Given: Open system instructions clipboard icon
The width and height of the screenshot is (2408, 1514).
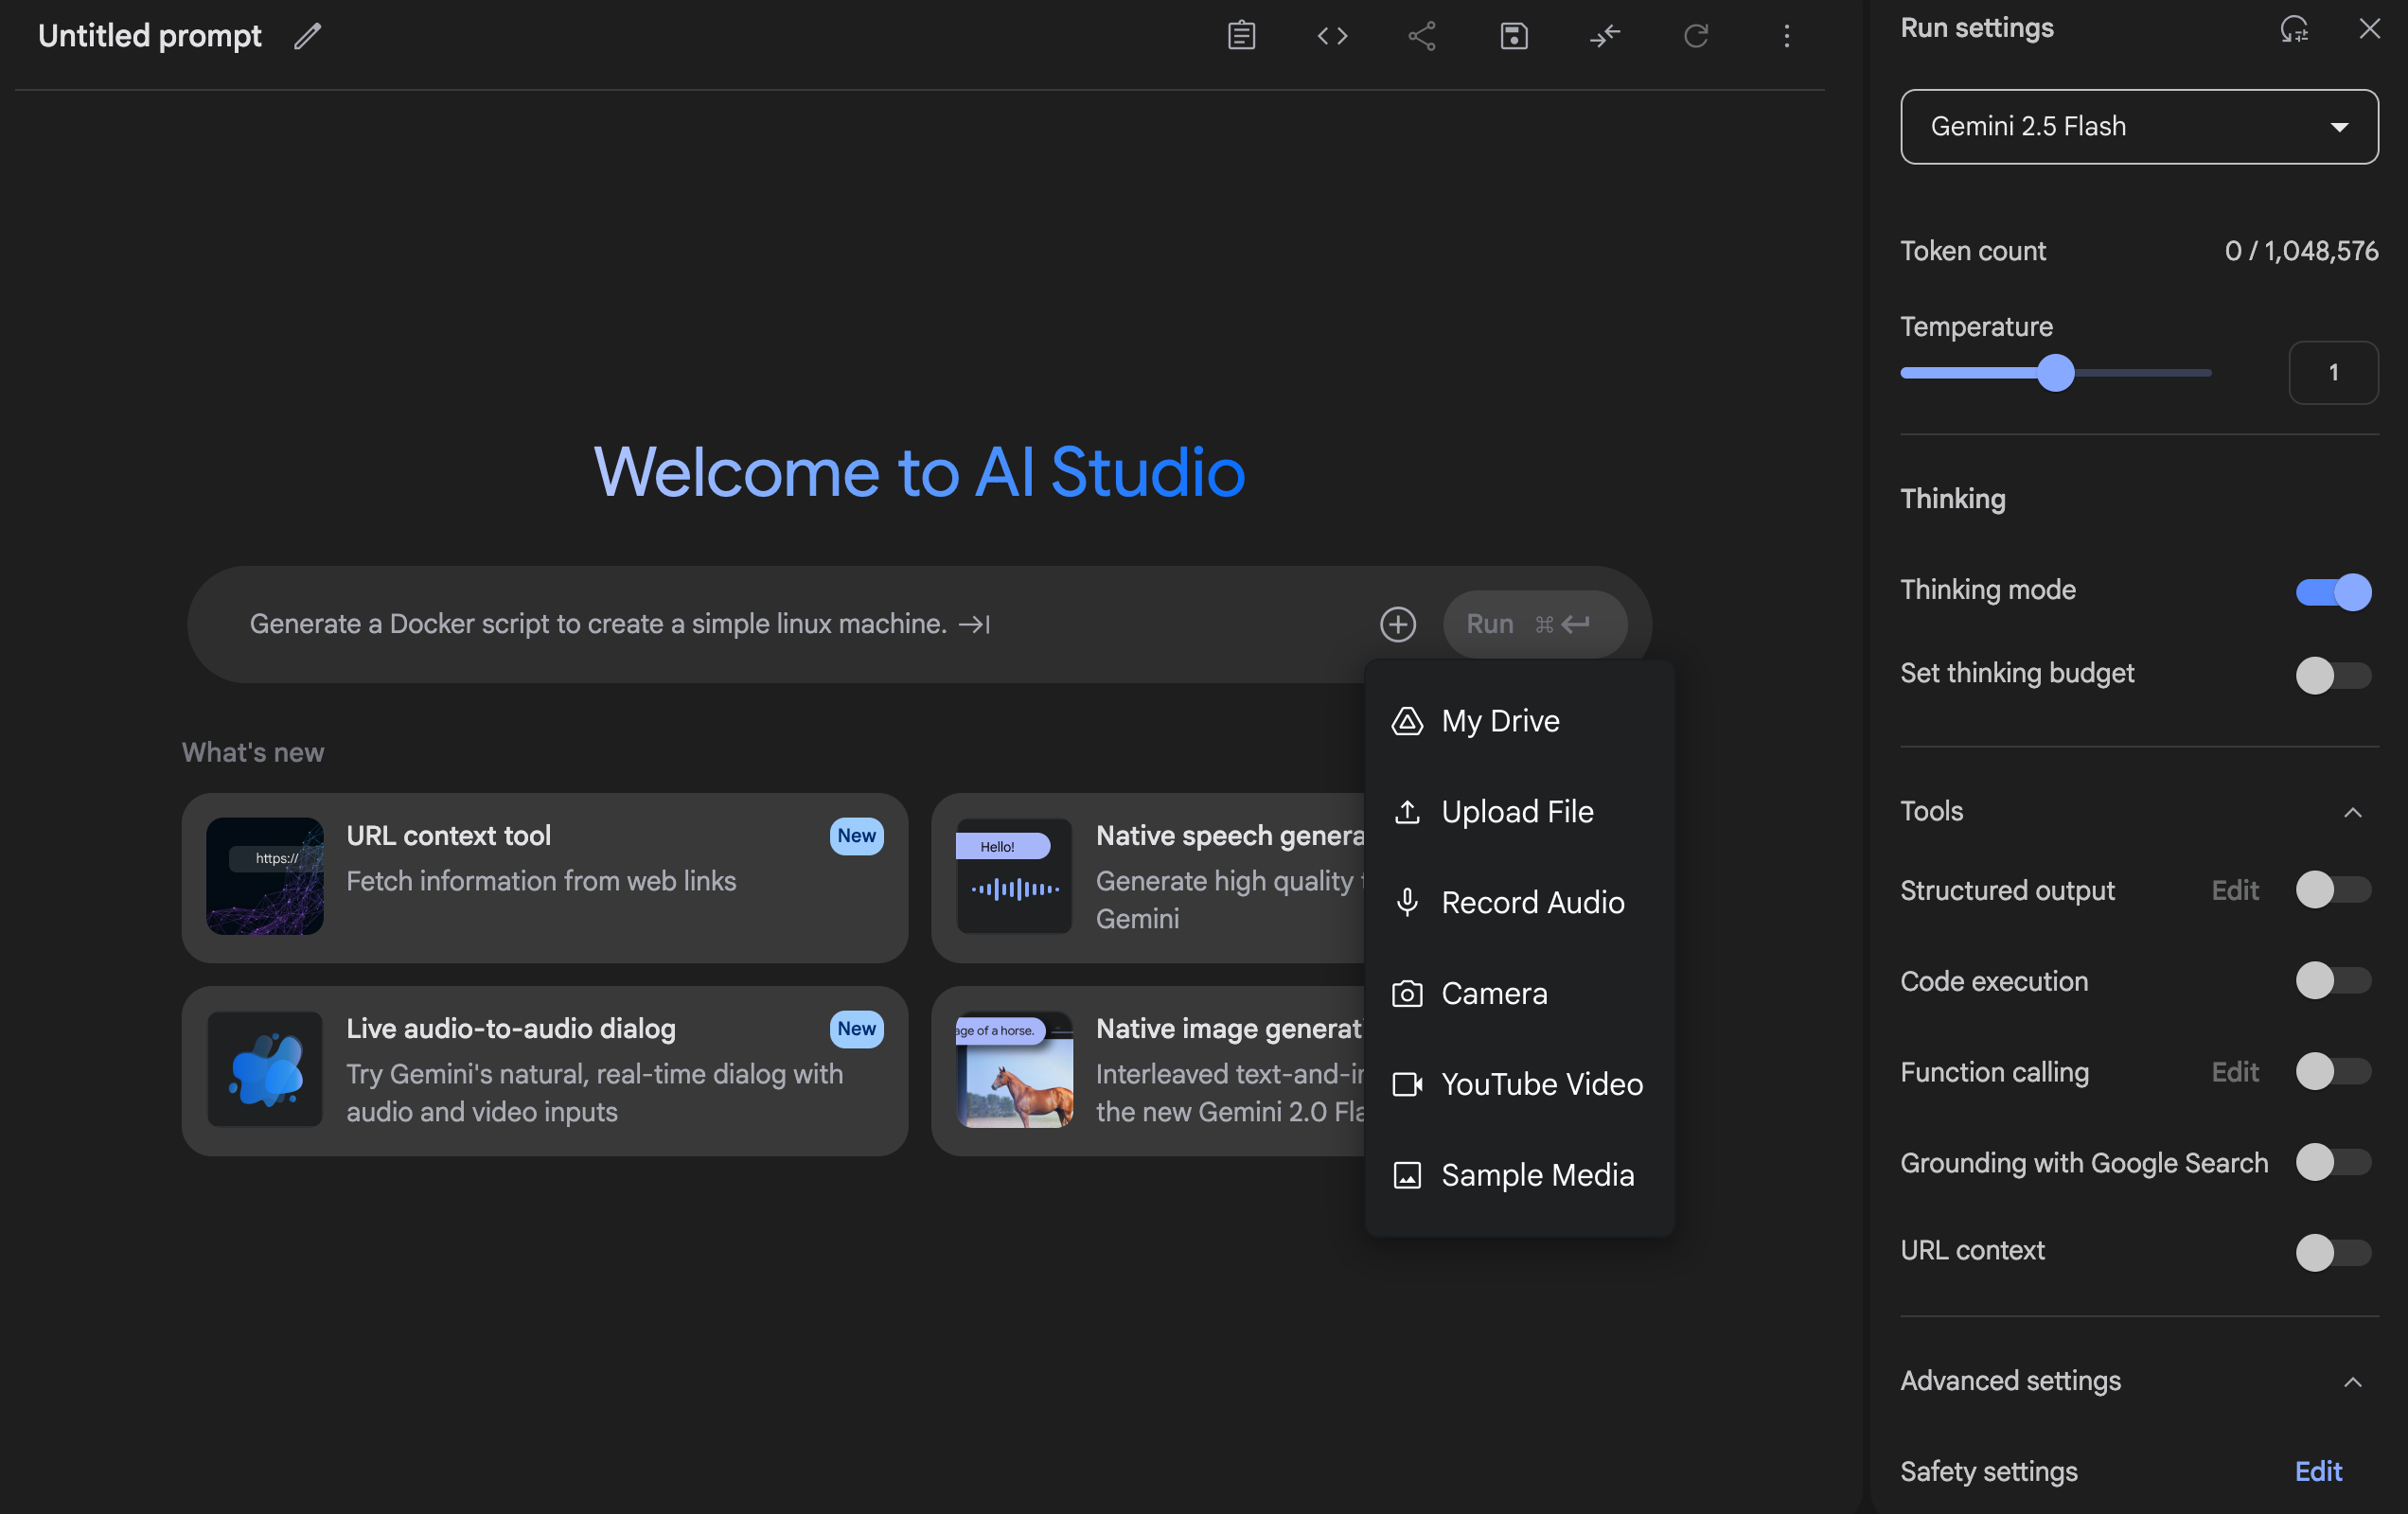Looking at the screenshot, I should coord(1241,36).
